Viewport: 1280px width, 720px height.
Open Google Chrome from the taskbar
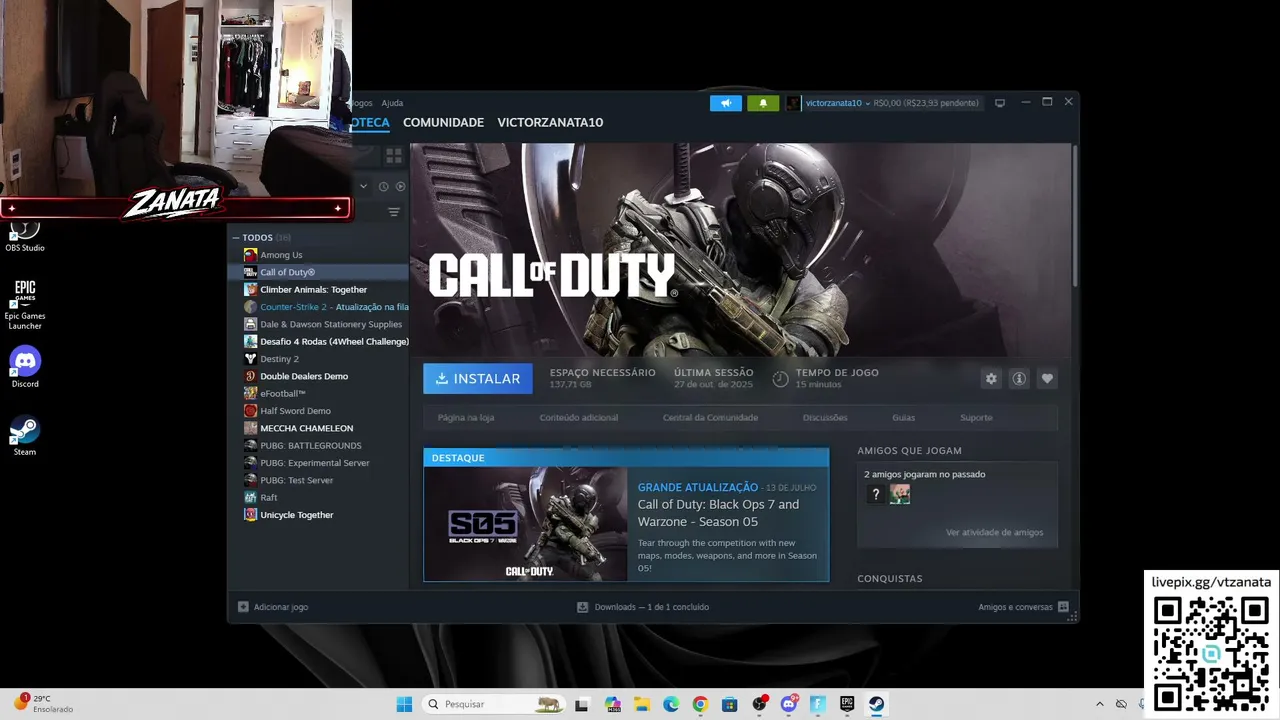[700, 704]
